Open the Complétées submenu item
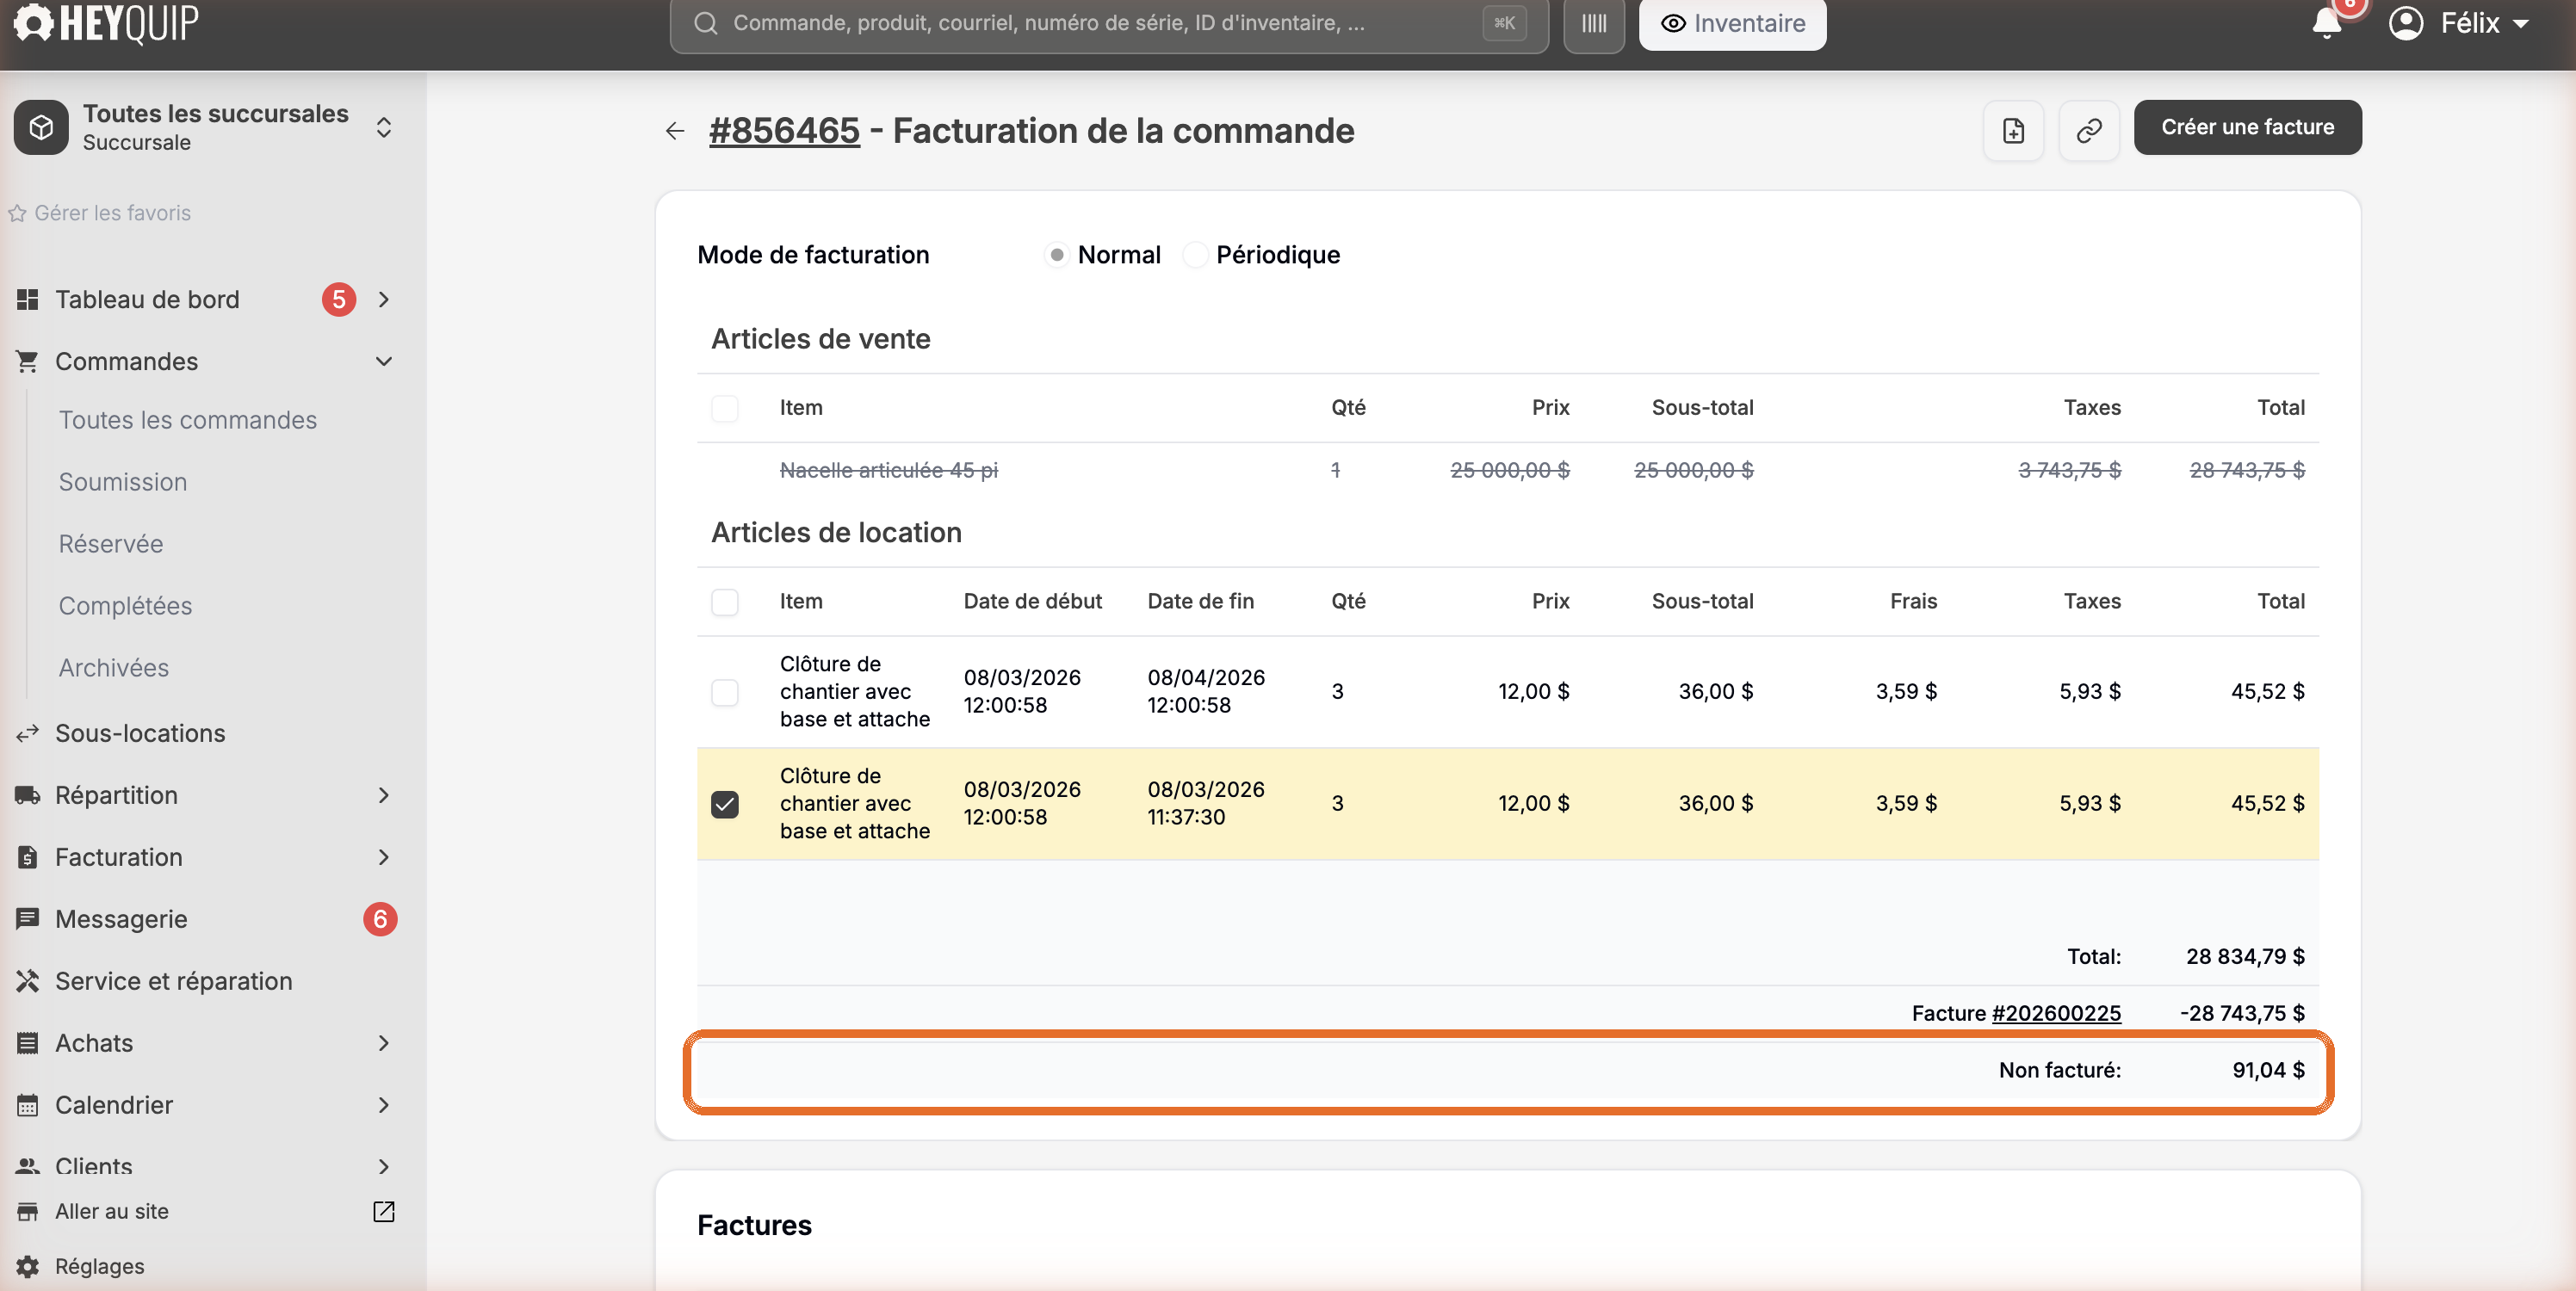Screen dimensions: 2576x1291 pos(125,606)
